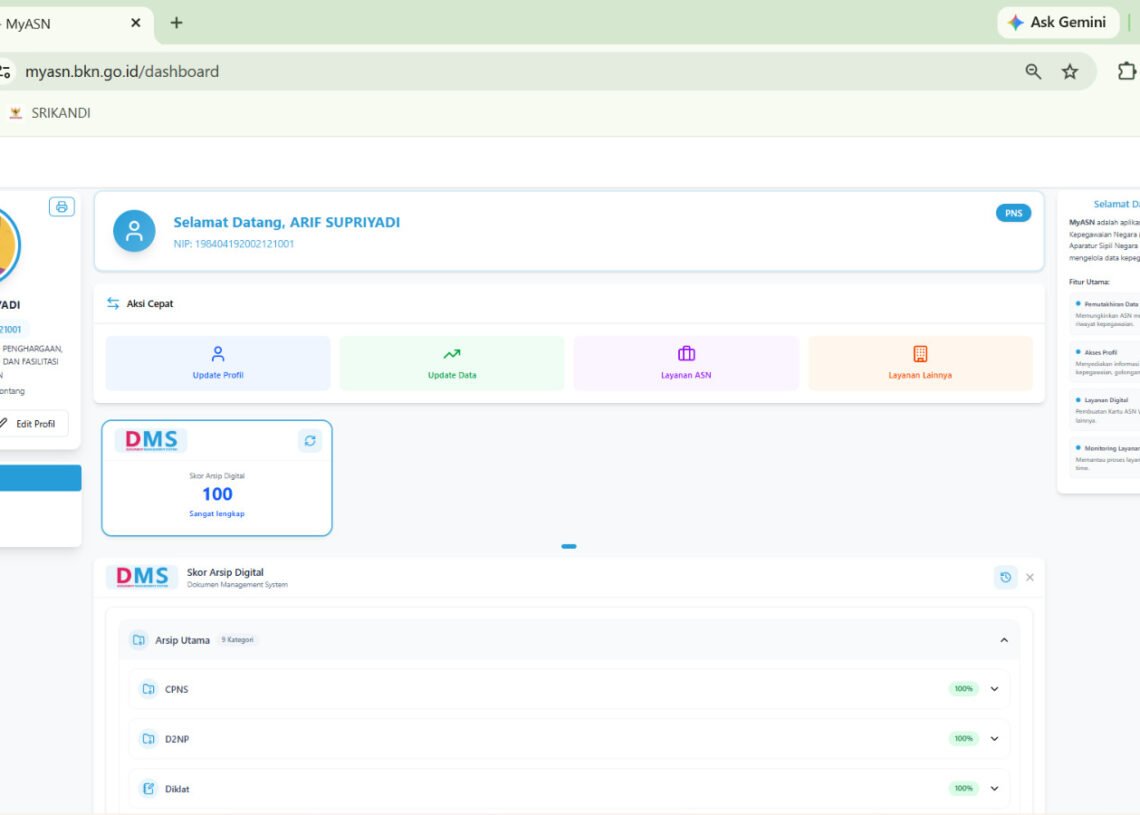Refresh the DMS score card

310,441
